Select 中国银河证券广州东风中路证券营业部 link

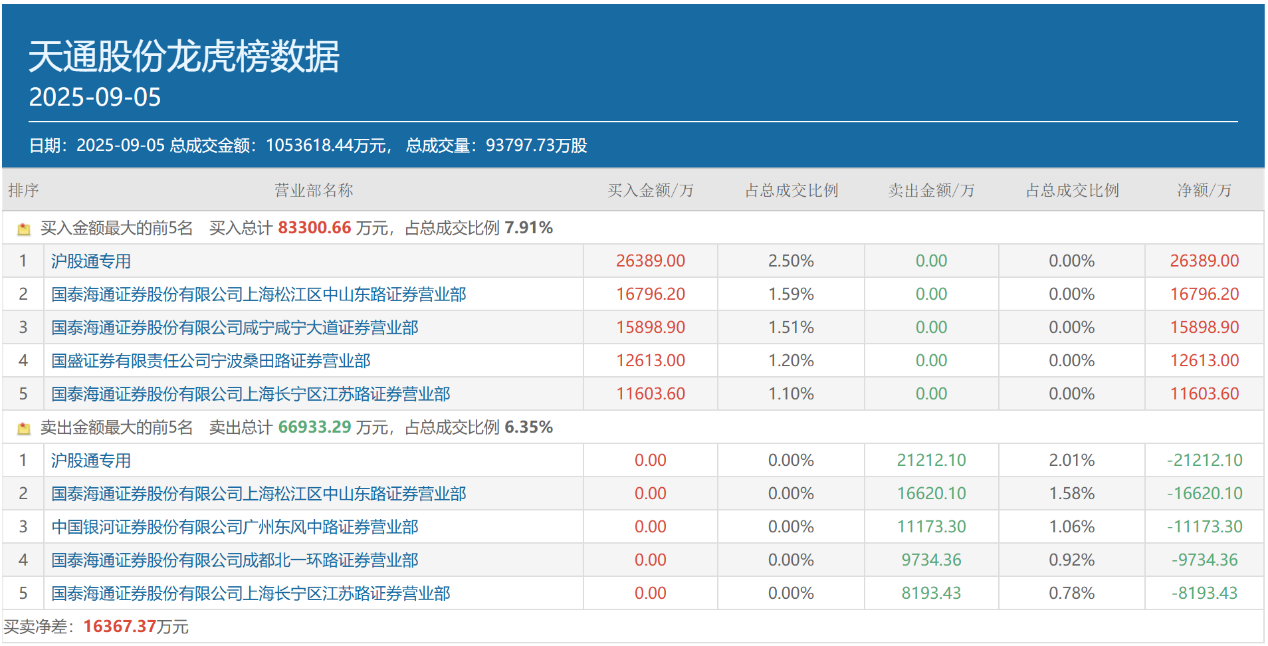[x=235, y=526]
